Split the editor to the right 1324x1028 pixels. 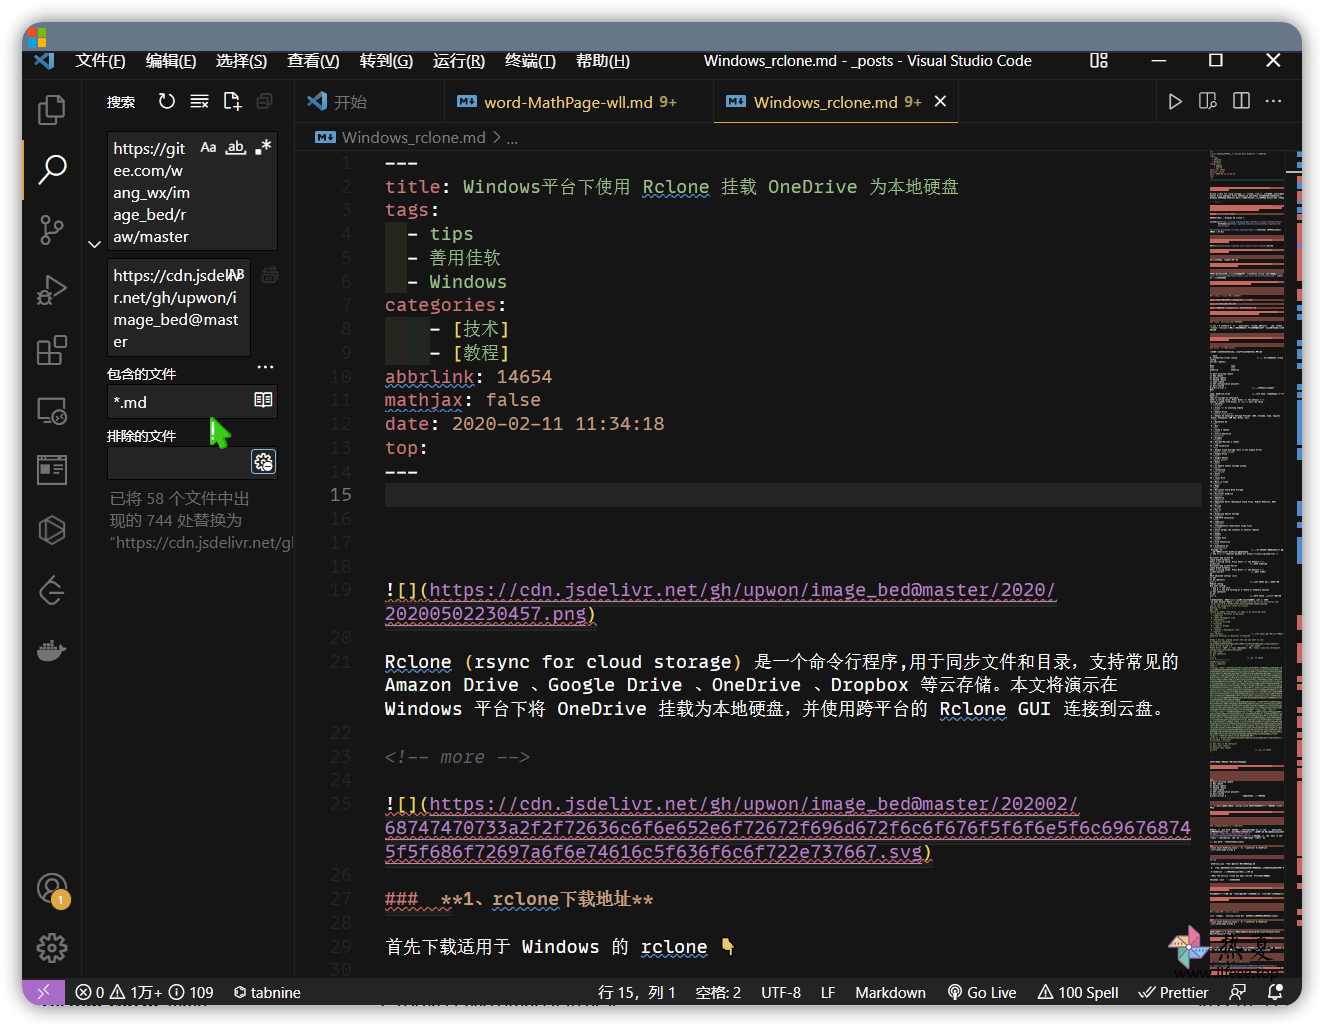coord(1241,101)
